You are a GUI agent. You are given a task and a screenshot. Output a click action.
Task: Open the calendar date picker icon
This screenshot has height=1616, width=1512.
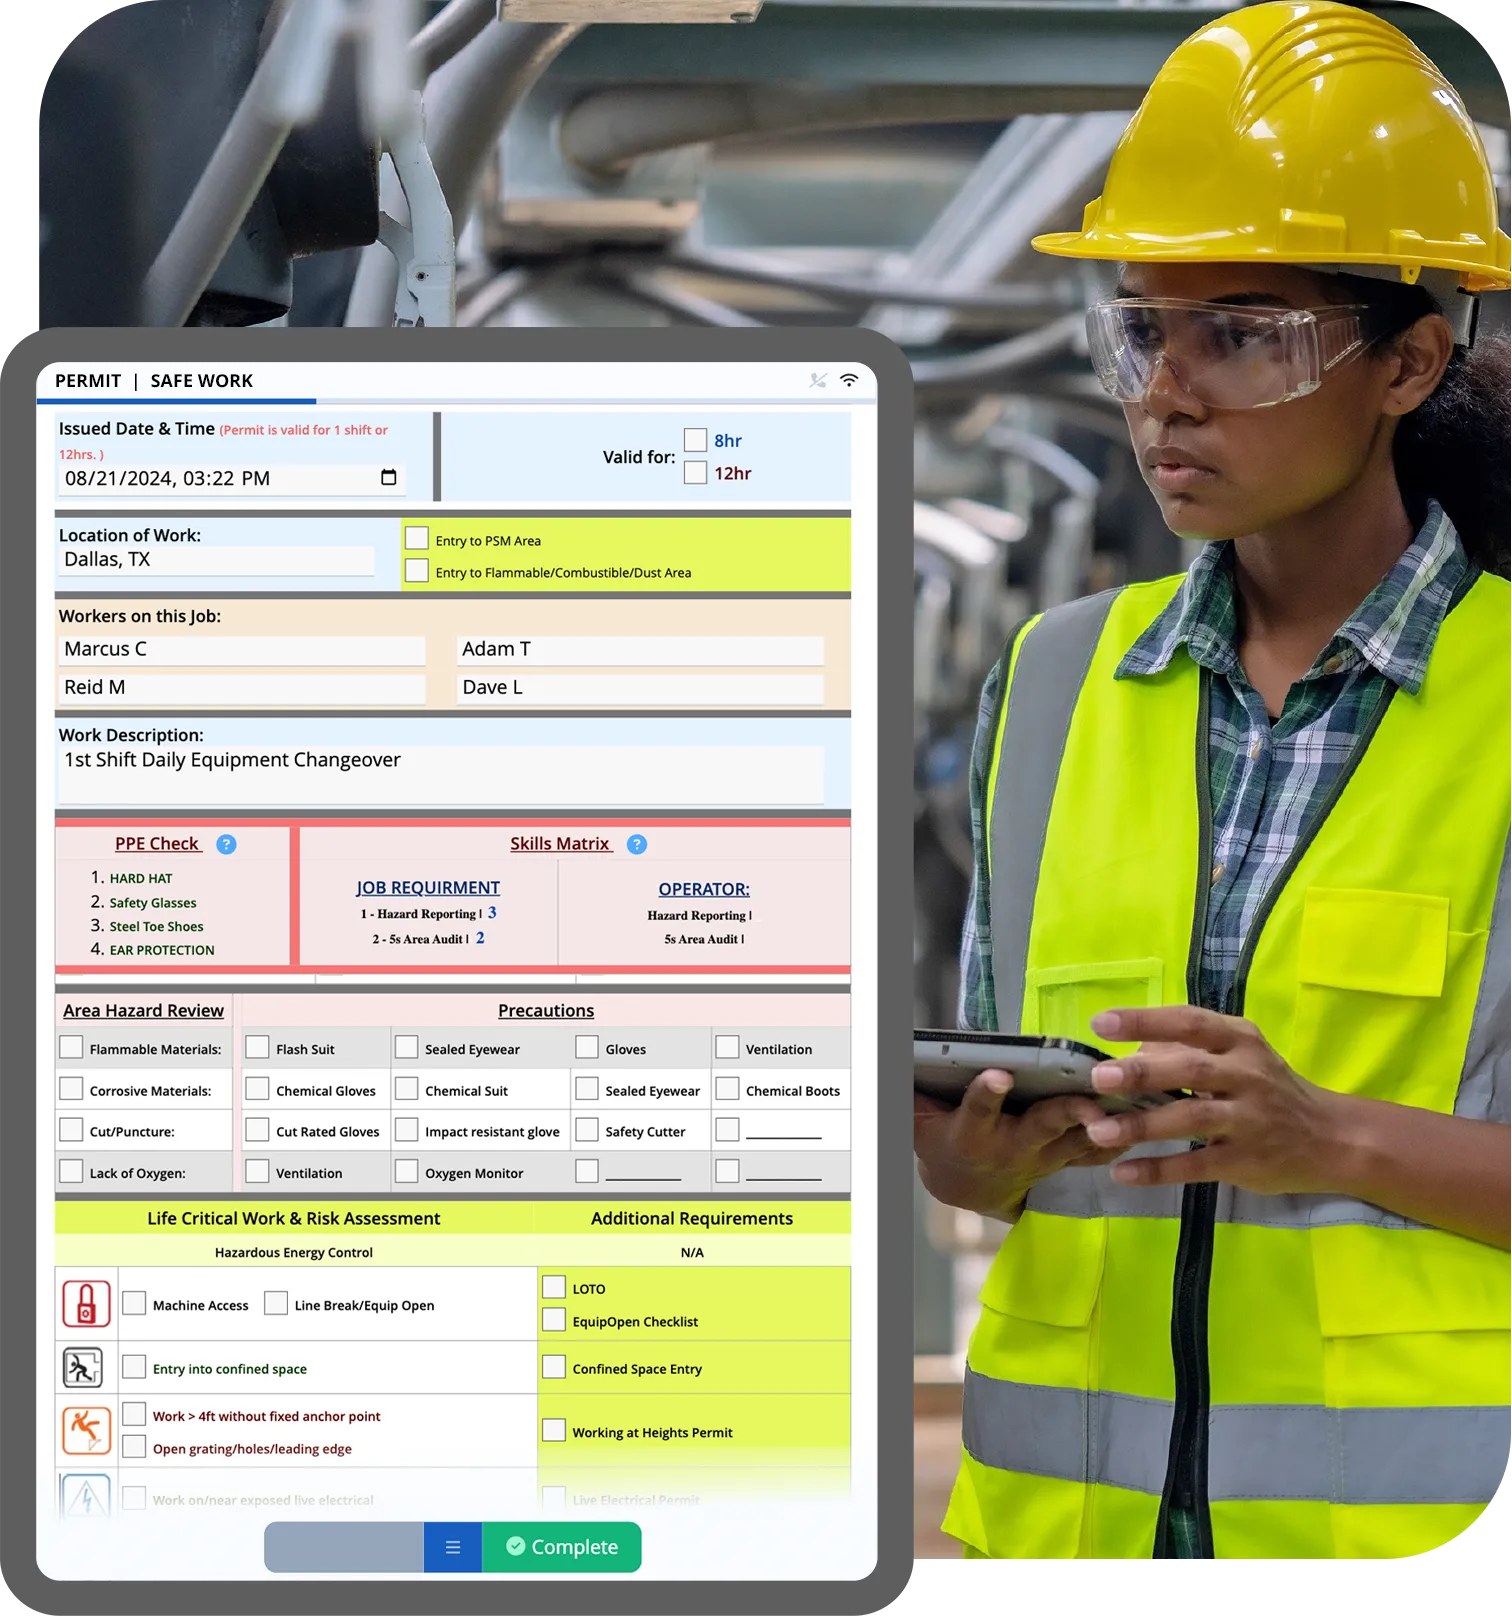389,478
